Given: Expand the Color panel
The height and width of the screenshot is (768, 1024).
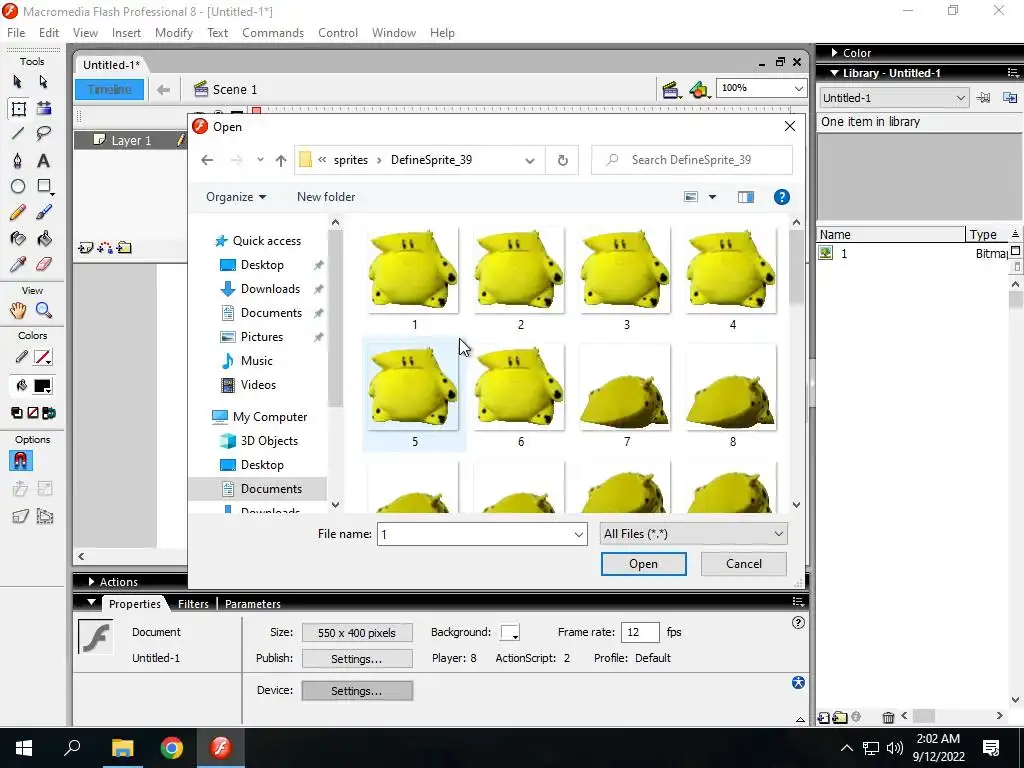Looking at the screenshot, I should point(835,53).
